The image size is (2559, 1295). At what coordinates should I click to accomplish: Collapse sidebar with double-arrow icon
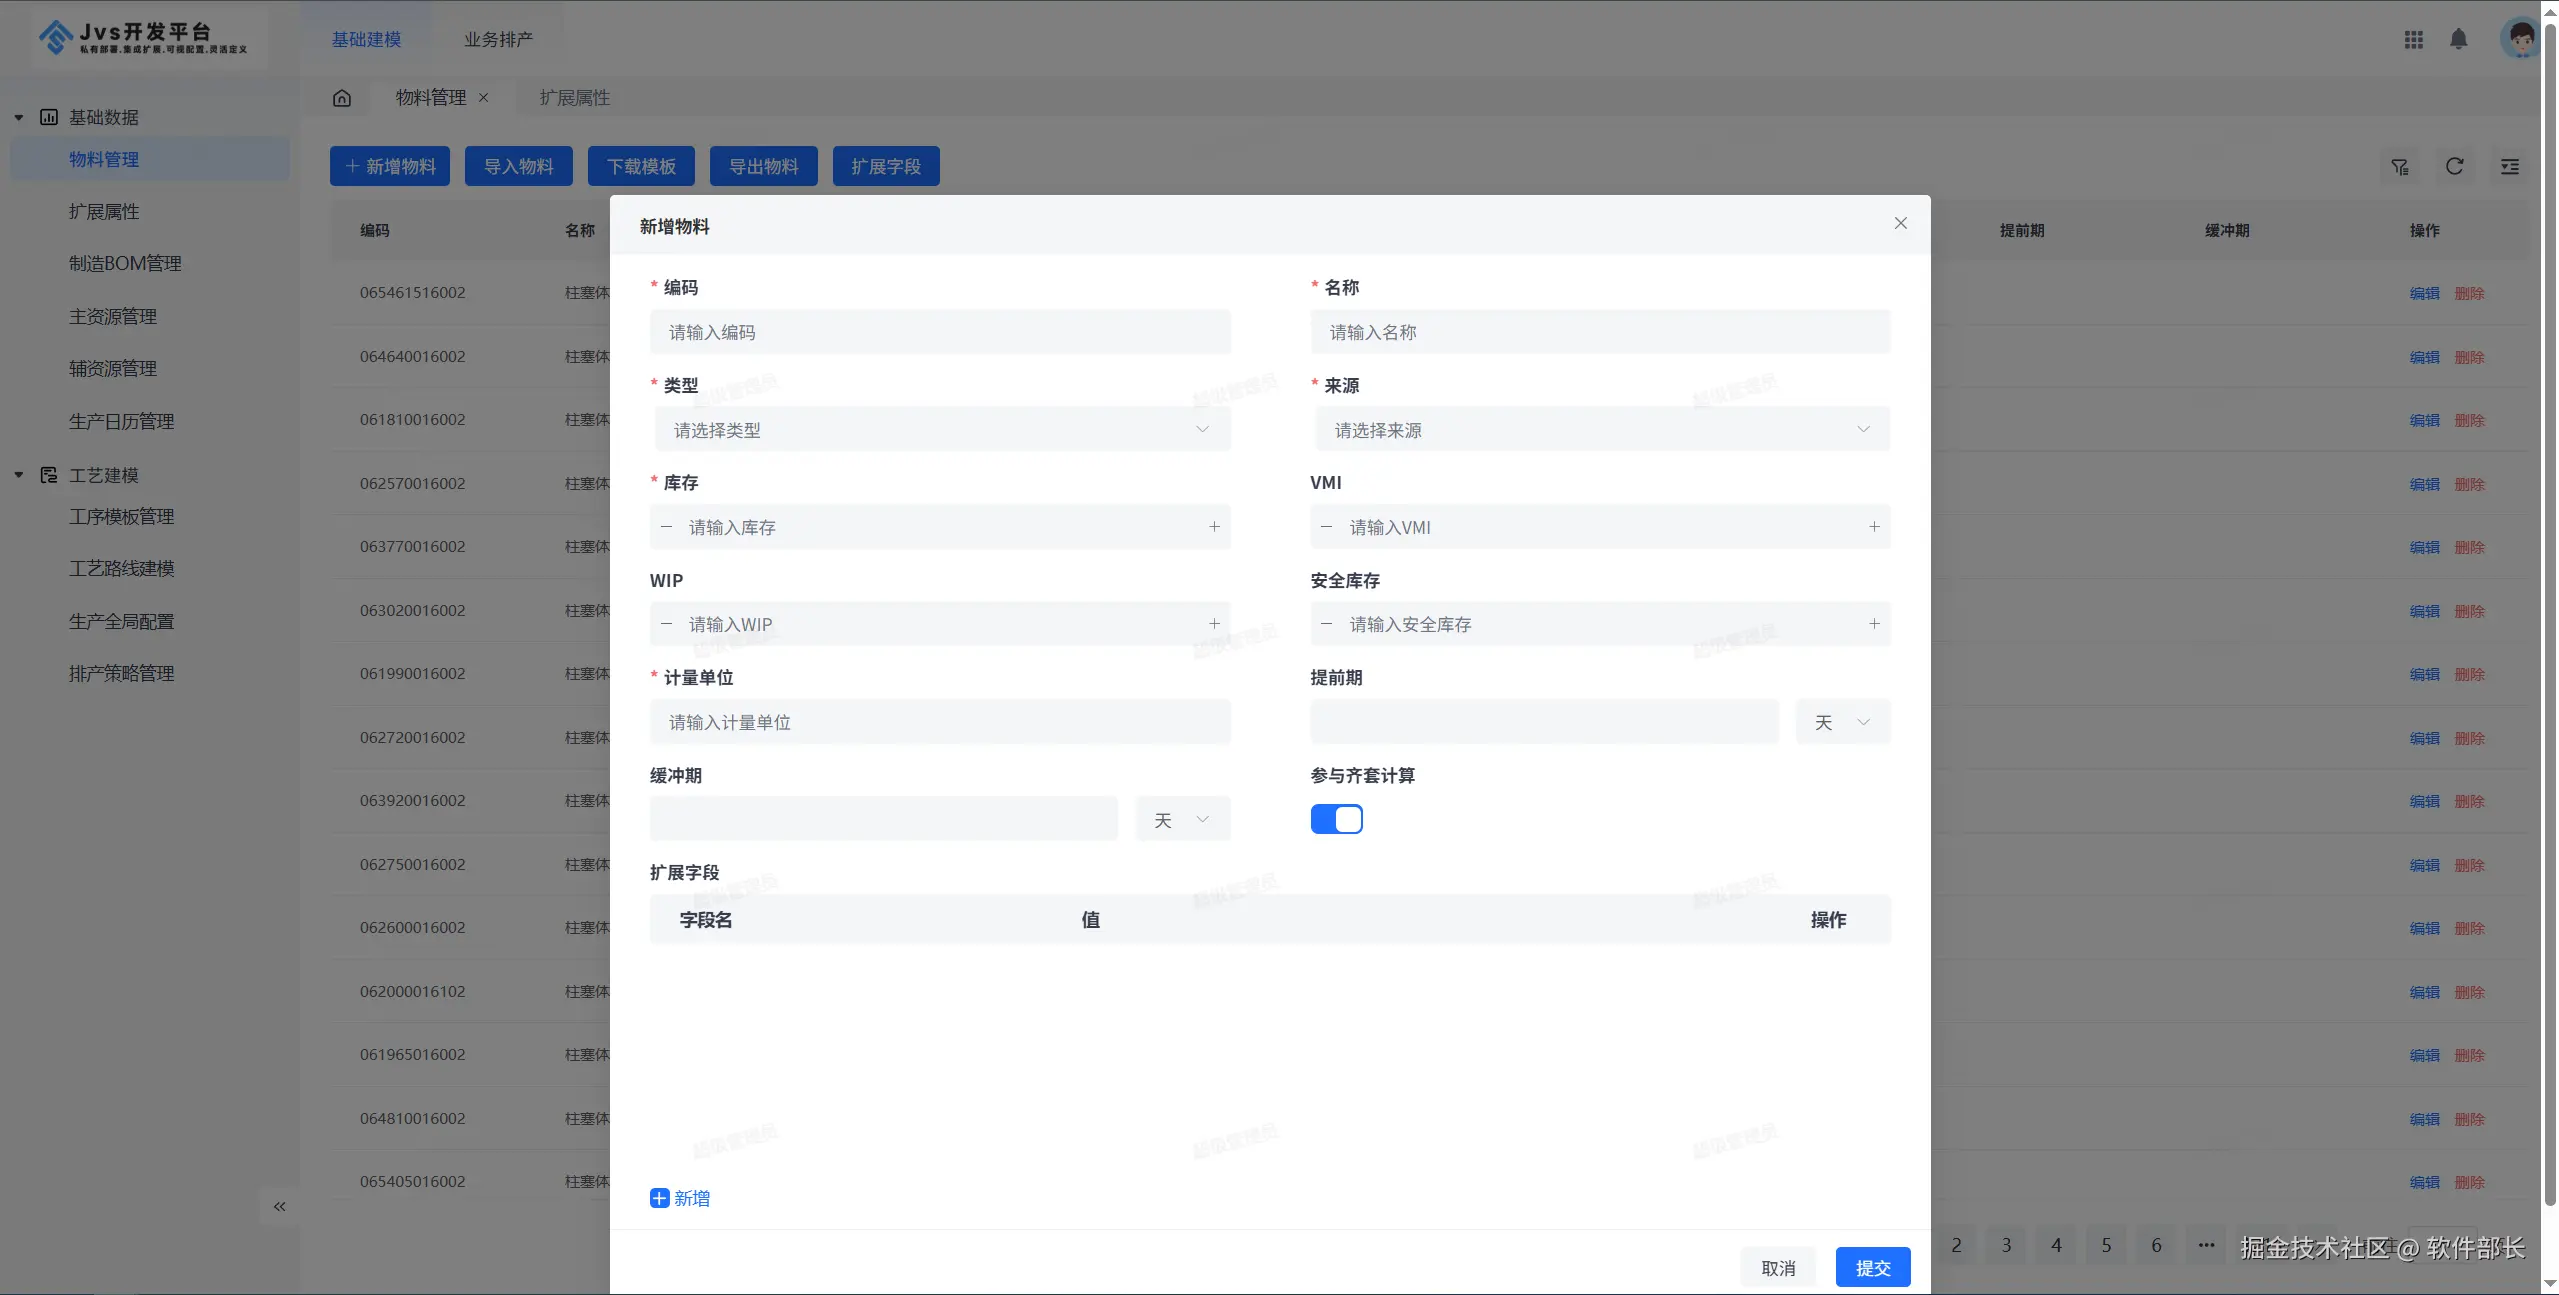279,1206
